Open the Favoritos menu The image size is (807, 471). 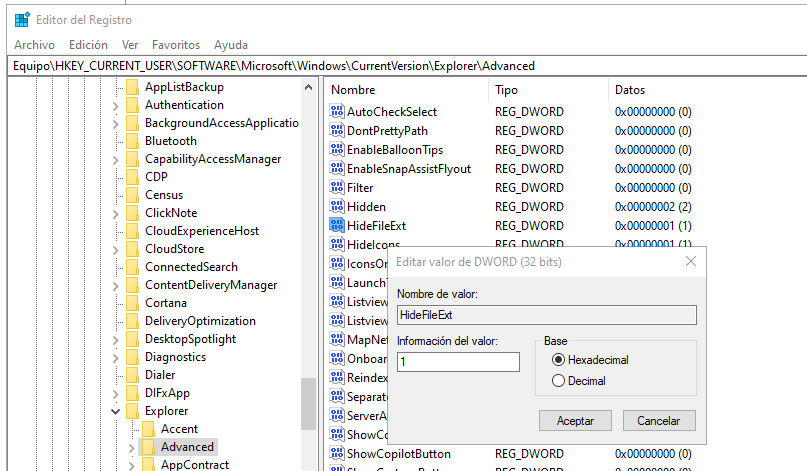tap(176, 45)
